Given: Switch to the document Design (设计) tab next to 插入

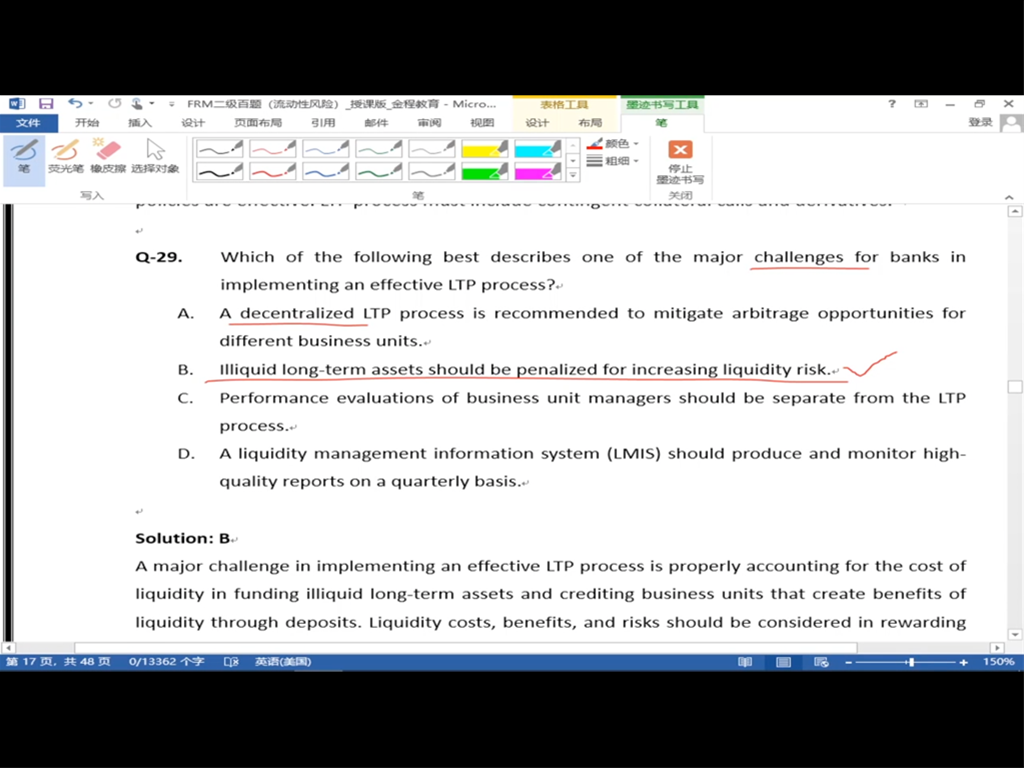Looking at the screenshot, I should tap(193, 123).
